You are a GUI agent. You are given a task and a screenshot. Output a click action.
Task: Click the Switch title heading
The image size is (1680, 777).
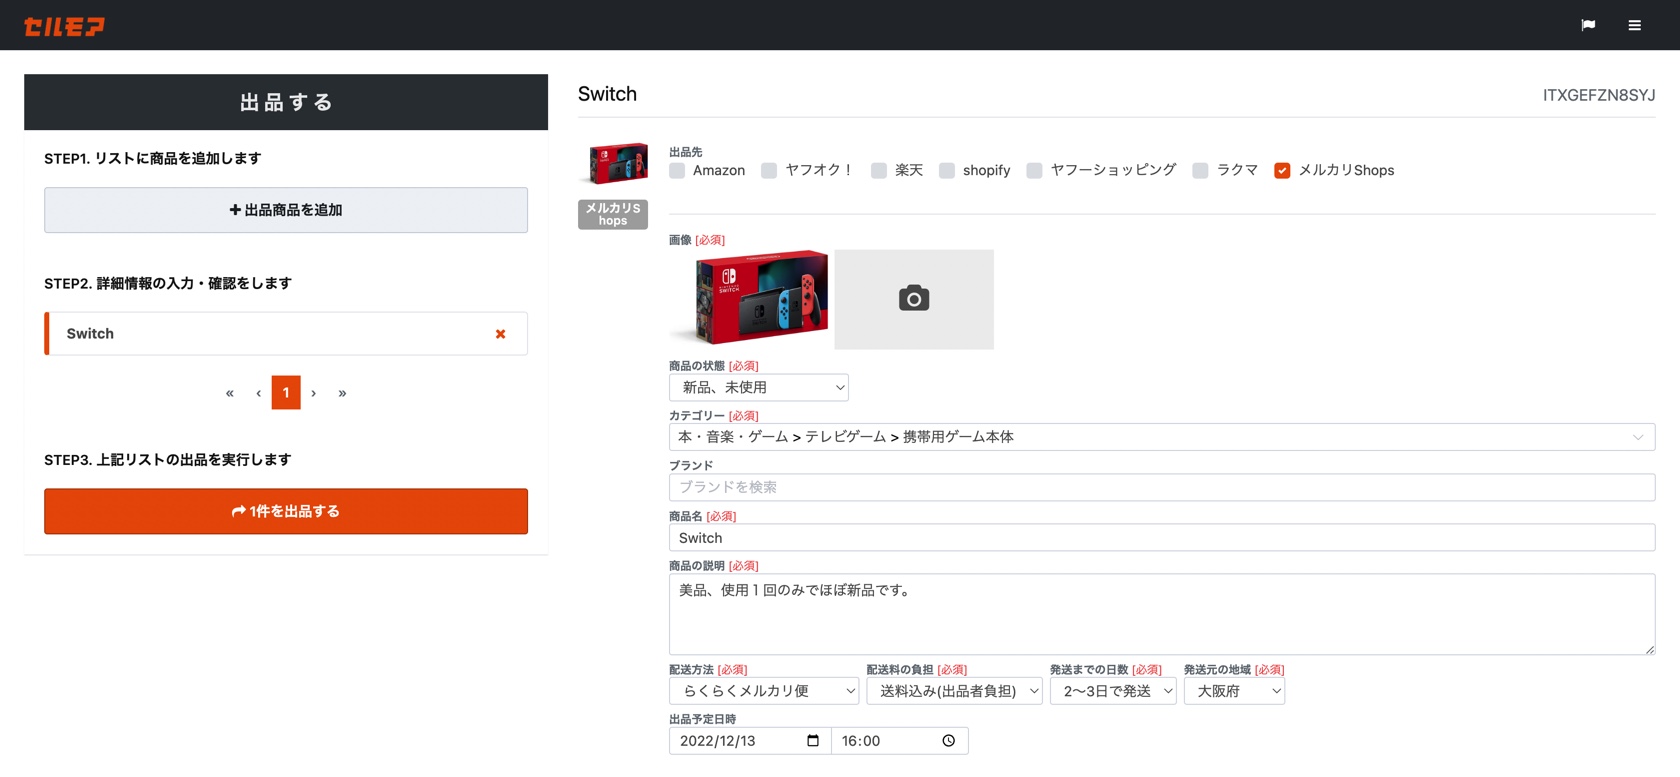(x=607, y=94)
